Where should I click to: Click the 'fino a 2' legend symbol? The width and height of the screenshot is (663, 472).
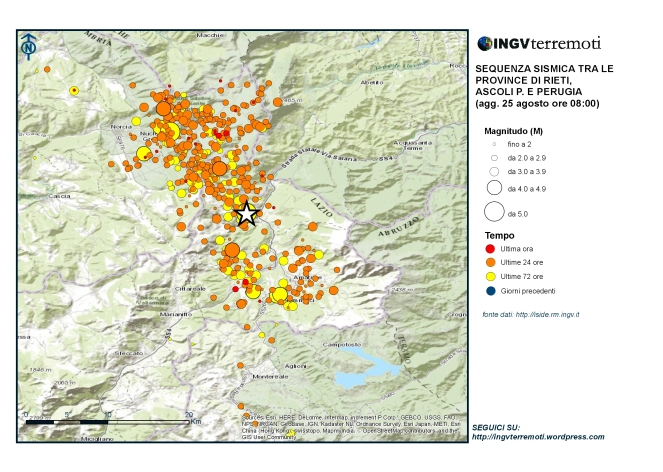pyautogui.click(x=493, y=144)
